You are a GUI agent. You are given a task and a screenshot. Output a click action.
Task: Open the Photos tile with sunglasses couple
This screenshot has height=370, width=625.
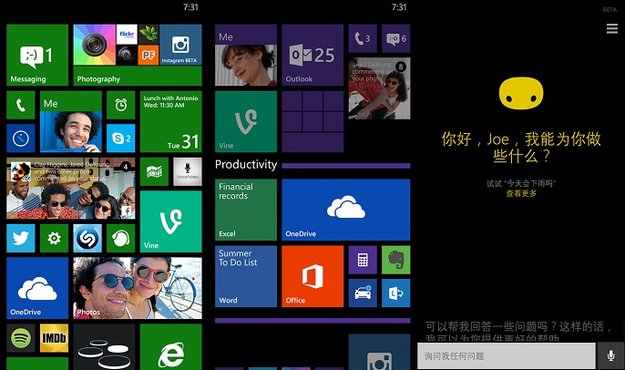138,288
